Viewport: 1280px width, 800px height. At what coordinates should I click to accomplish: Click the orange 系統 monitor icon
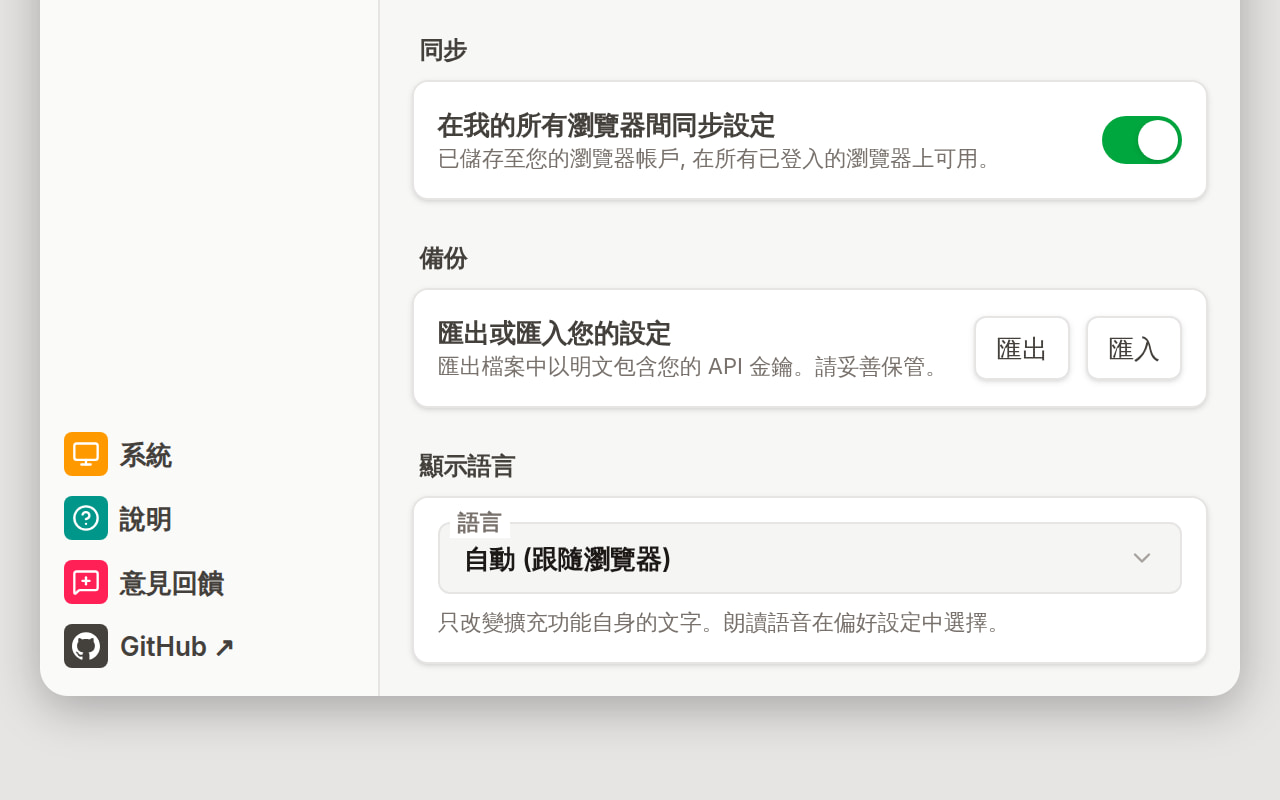[x=86, y=454]
